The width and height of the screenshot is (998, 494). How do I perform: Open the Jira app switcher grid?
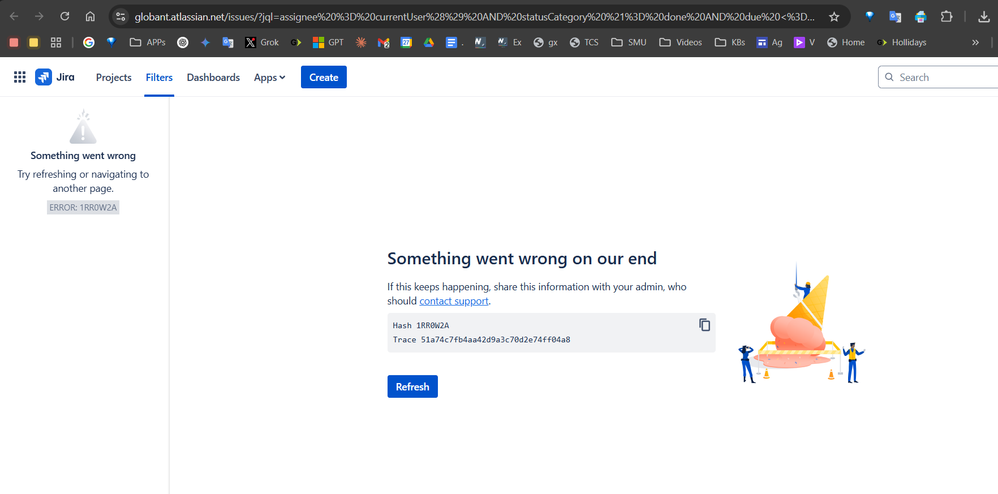(x=20, y=77)
